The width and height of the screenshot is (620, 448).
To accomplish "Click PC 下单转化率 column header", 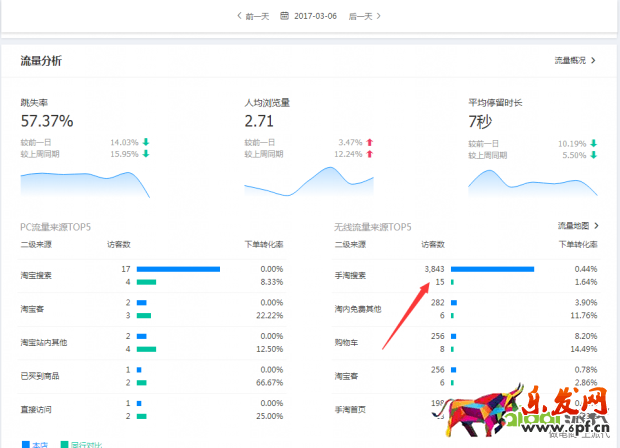I will [x=264, y=245].
